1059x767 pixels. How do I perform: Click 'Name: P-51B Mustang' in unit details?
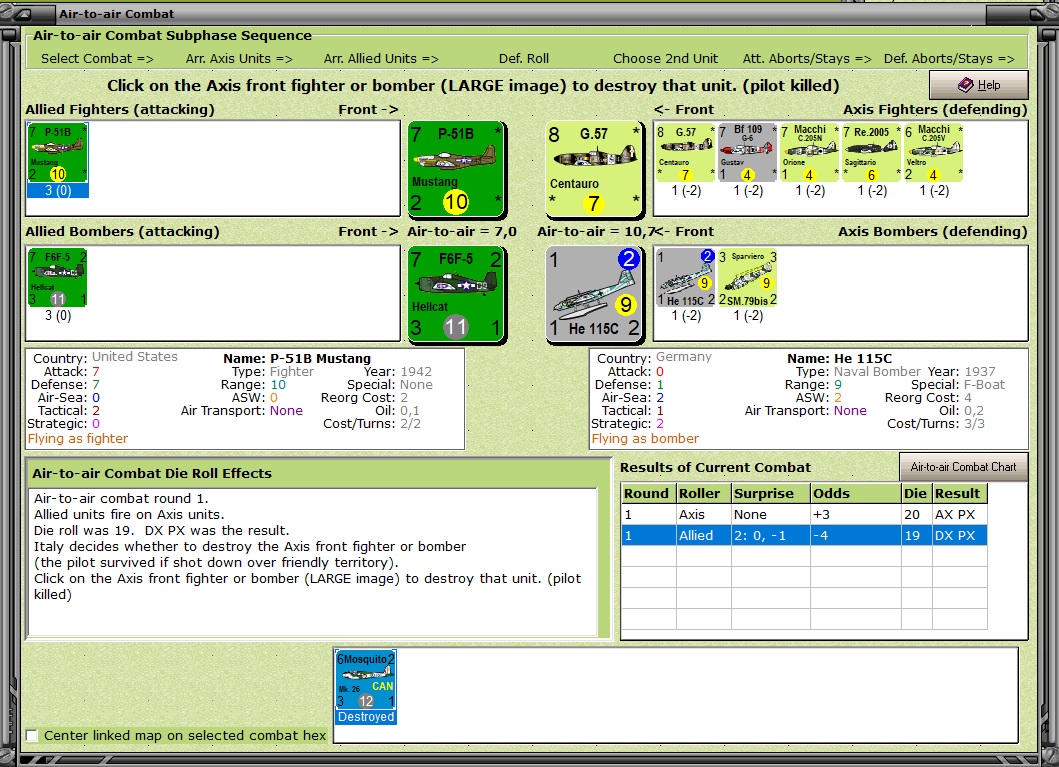[297, 359]
